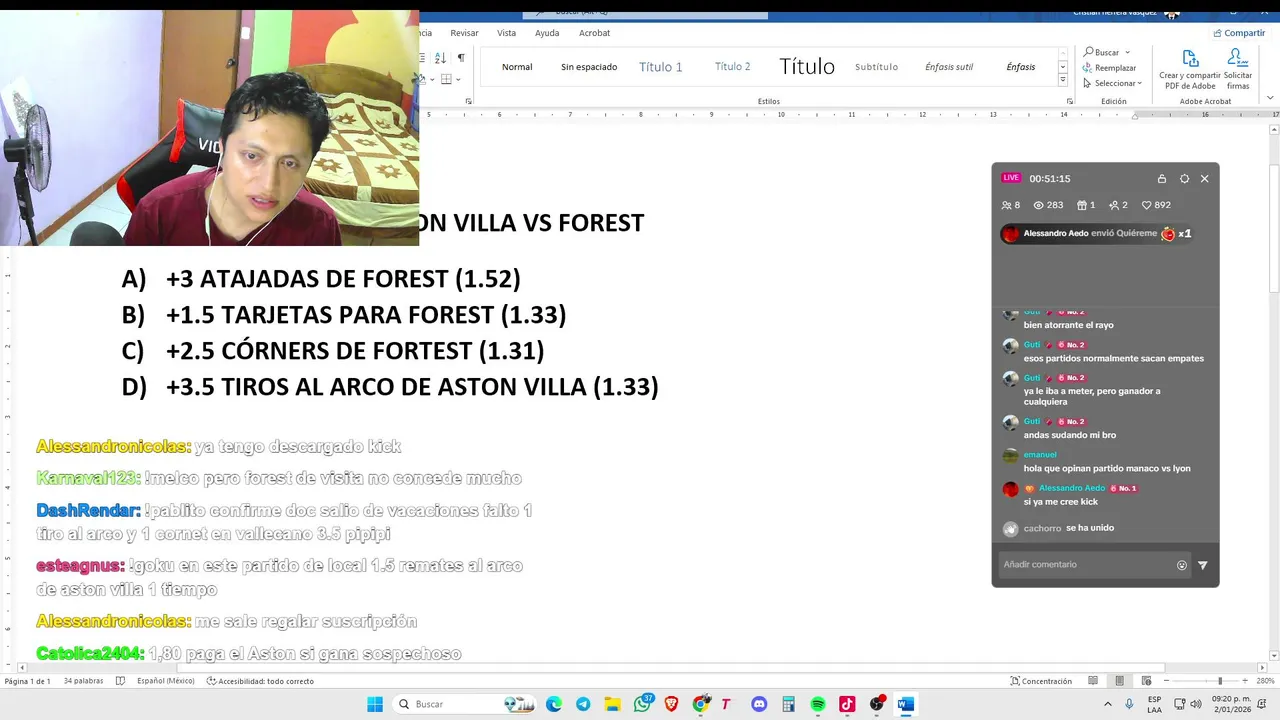Show hidden system tray icons chevron
Screen dimensions: 1280x720
coord(1108,704)
